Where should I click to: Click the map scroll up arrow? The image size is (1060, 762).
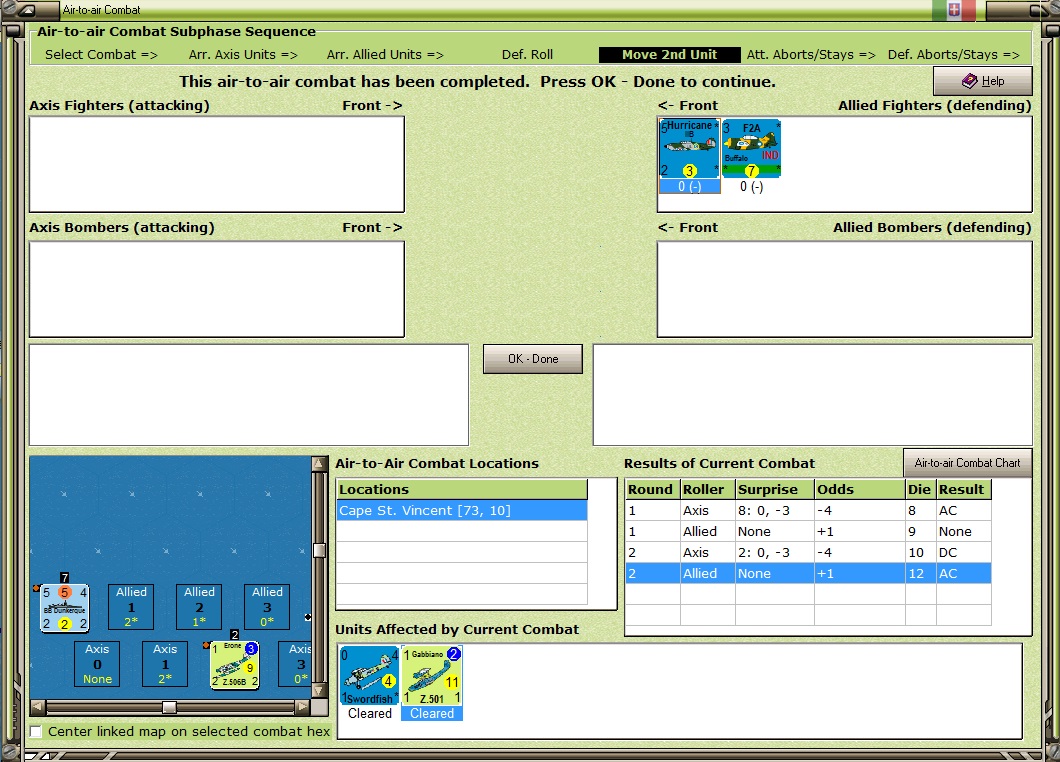[x=318, y=464]
